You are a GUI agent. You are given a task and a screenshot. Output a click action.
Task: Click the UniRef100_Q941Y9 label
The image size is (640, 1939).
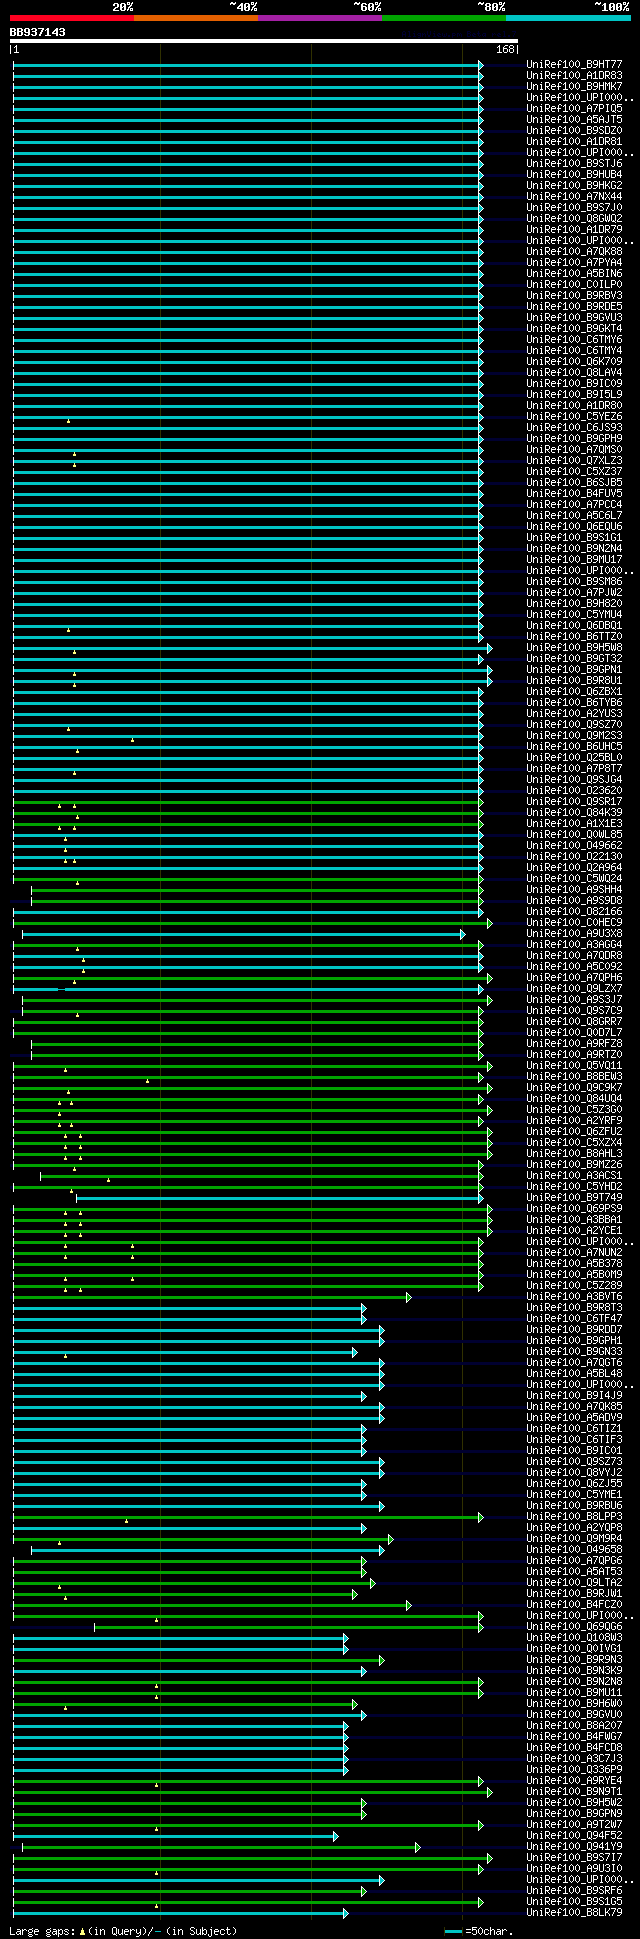[x=575, y=1847]
